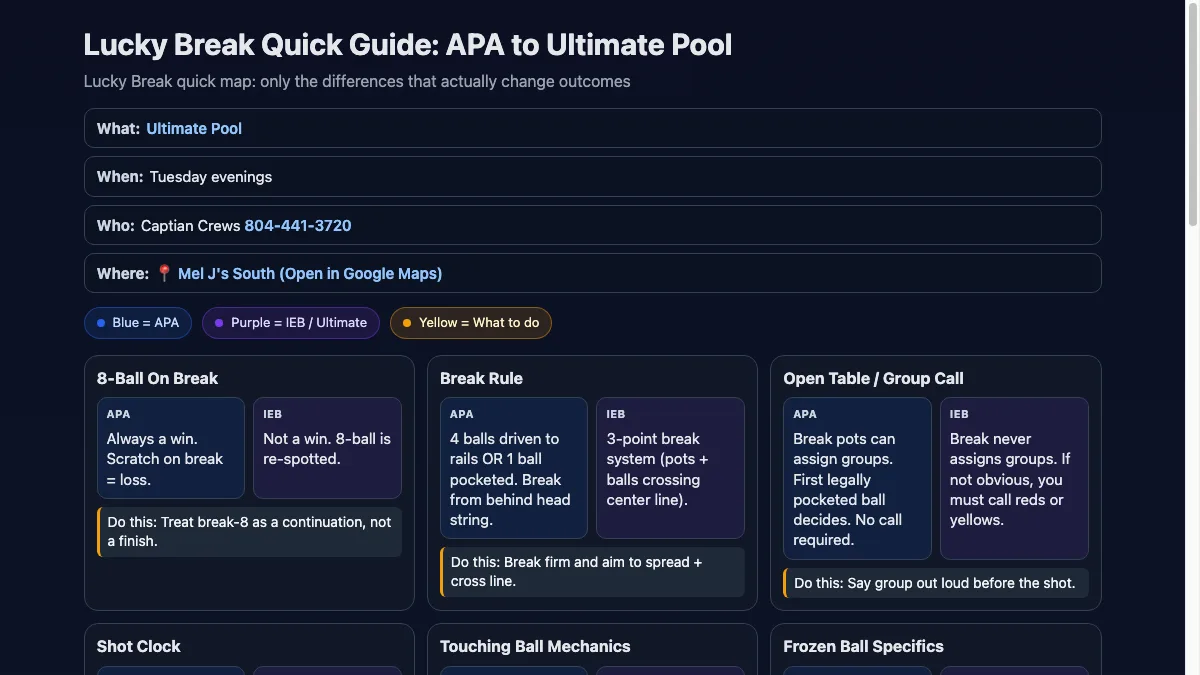Click the 'Who:' label

point(116,226)
